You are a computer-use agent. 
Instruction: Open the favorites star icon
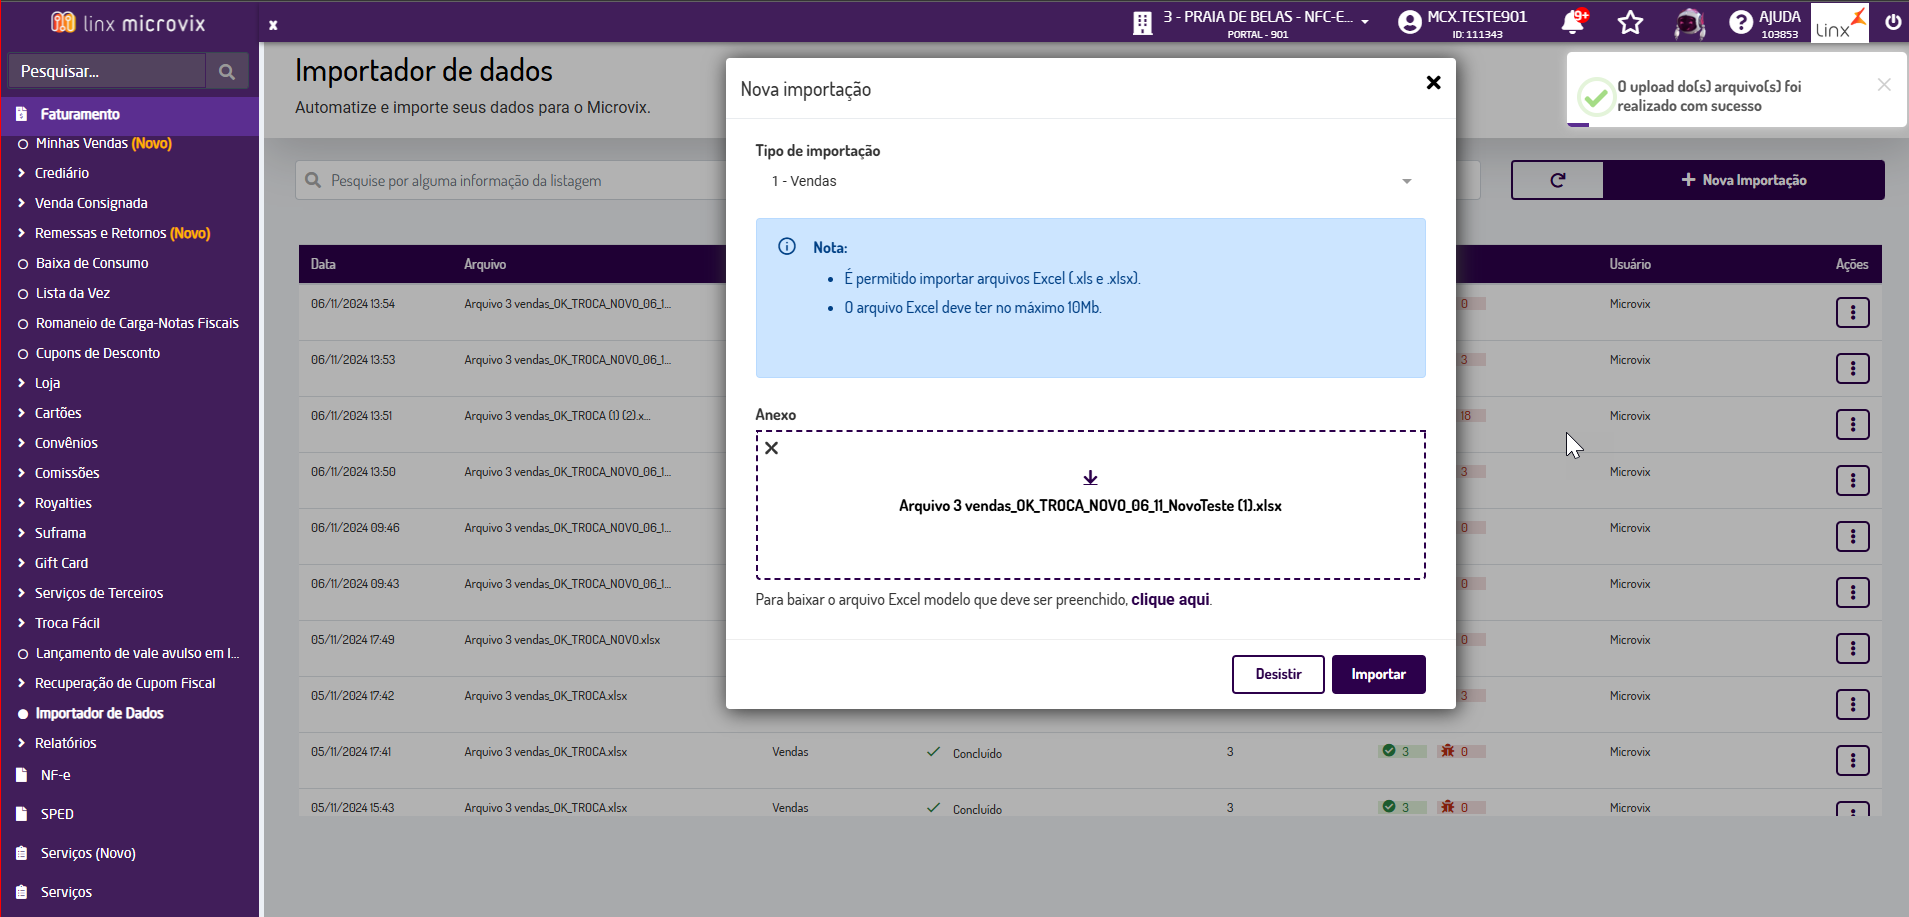point(1631,22)
